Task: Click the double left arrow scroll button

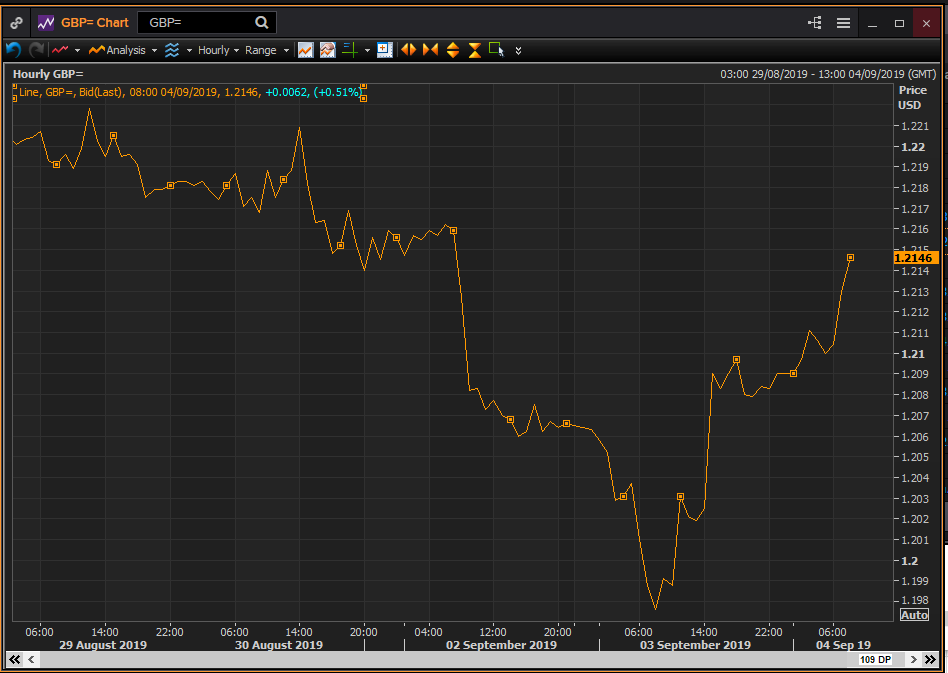Action: (15, 659)
